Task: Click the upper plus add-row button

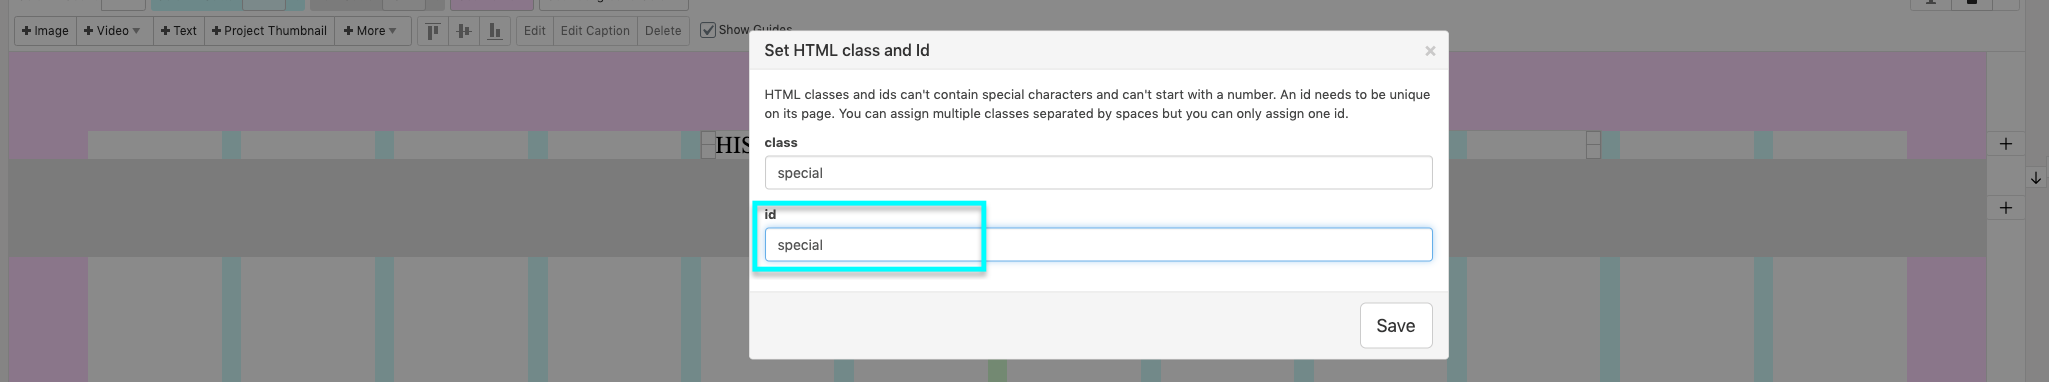Action: click(x=2006, y=144)
